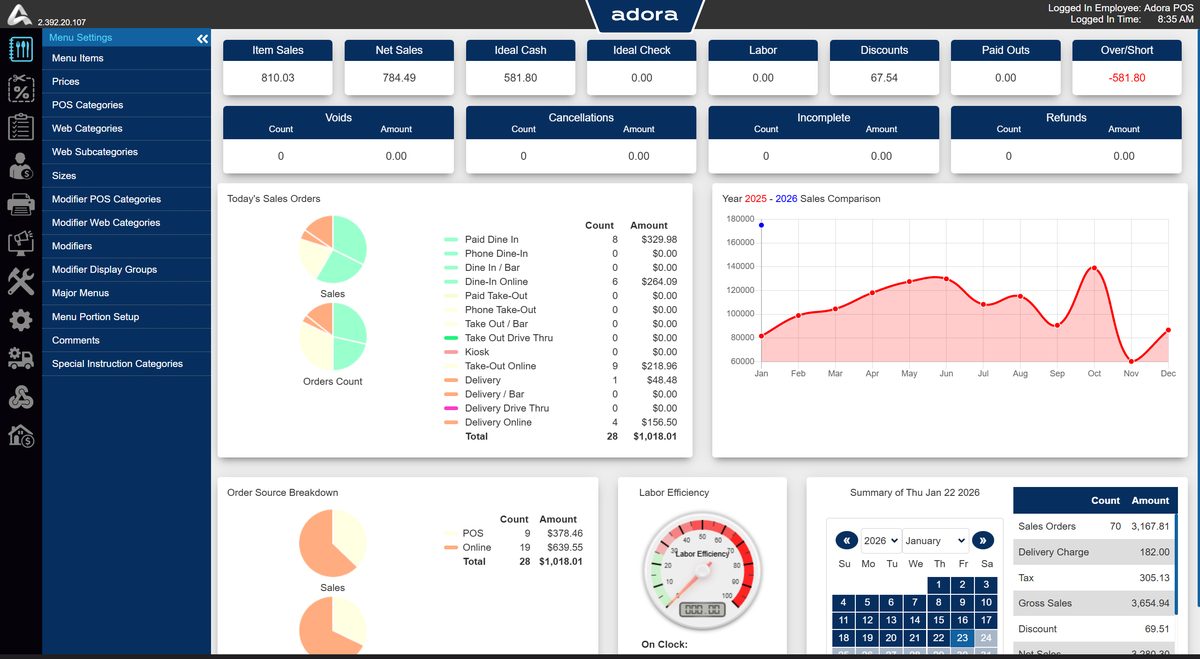The height and width of the screenshot is (659, 1200).
Task: Go to next month in calendar
Action: point(983,540)
